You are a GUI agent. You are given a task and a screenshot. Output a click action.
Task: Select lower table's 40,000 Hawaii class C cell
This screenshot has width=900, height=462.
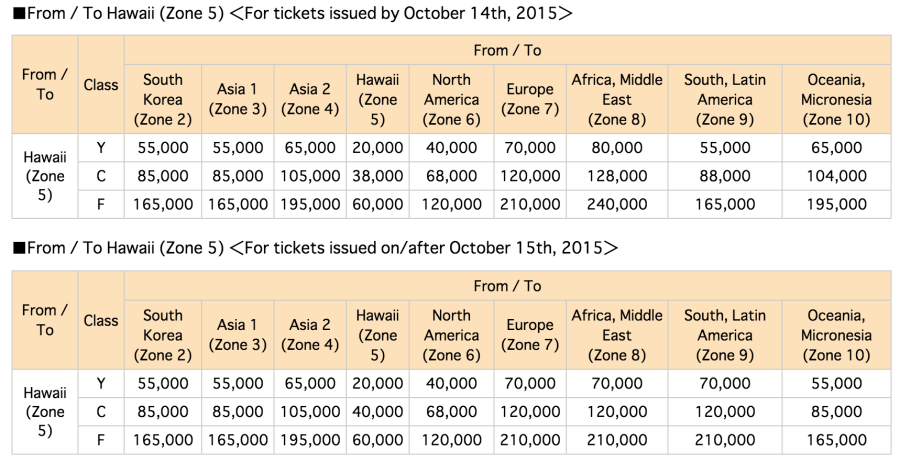click(378, 412)
